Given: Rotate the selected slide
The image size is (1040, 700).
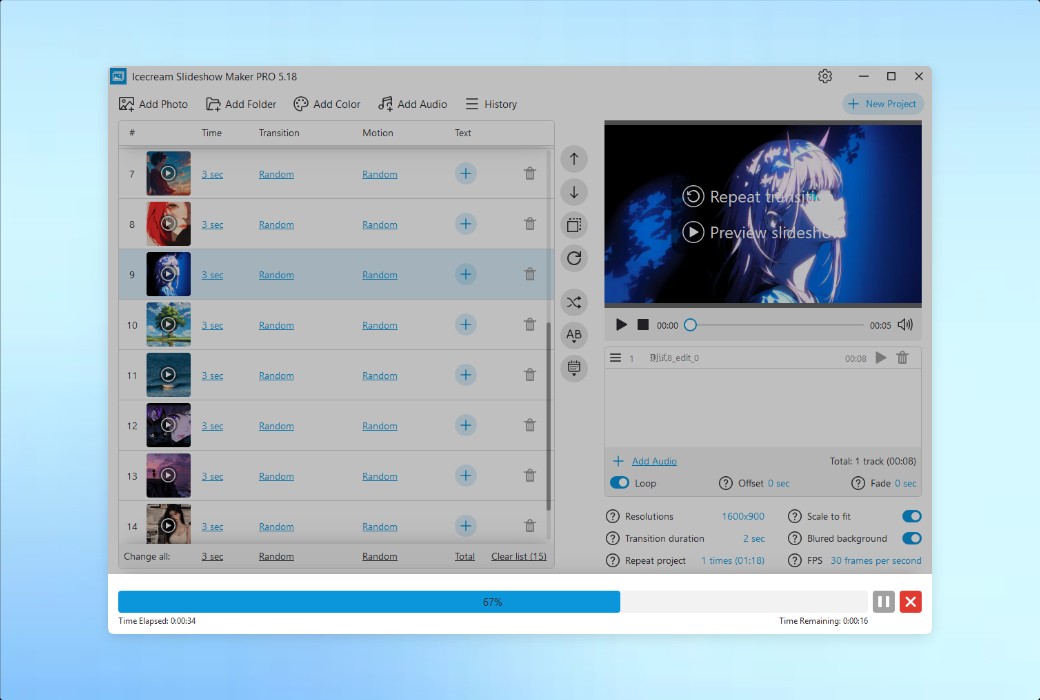Looking at the screenshot, I should 573,258.
